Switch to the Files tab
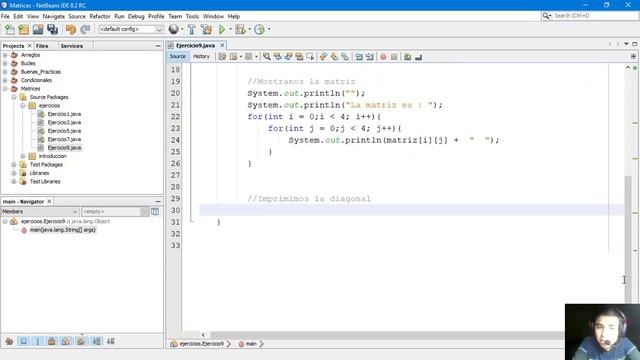Viewport: 640px width, 360px height. tap(42, 46)
